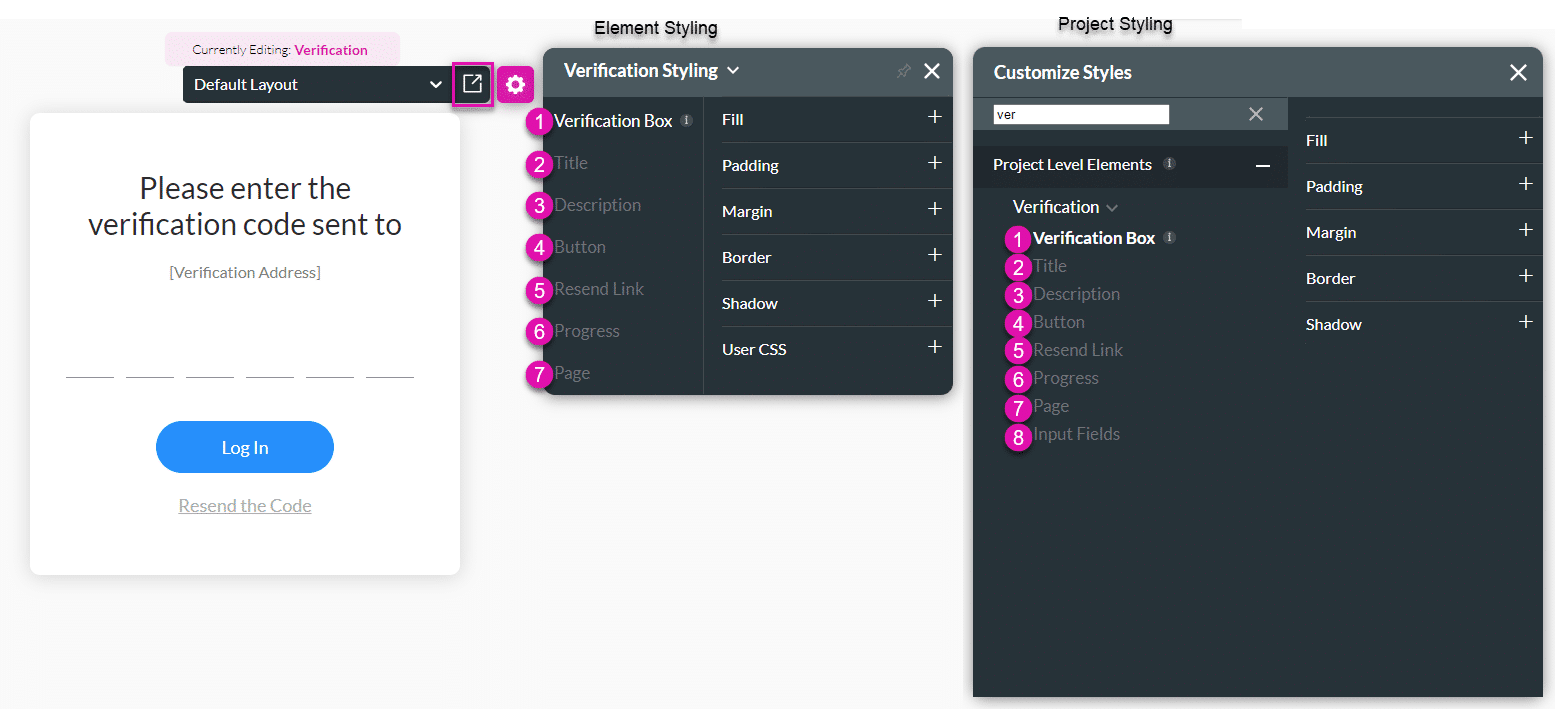This screenshot has height=709, width=1555.
Task: Click the info icon beside Project Level Elements
Action: [x=1169, y=164]
